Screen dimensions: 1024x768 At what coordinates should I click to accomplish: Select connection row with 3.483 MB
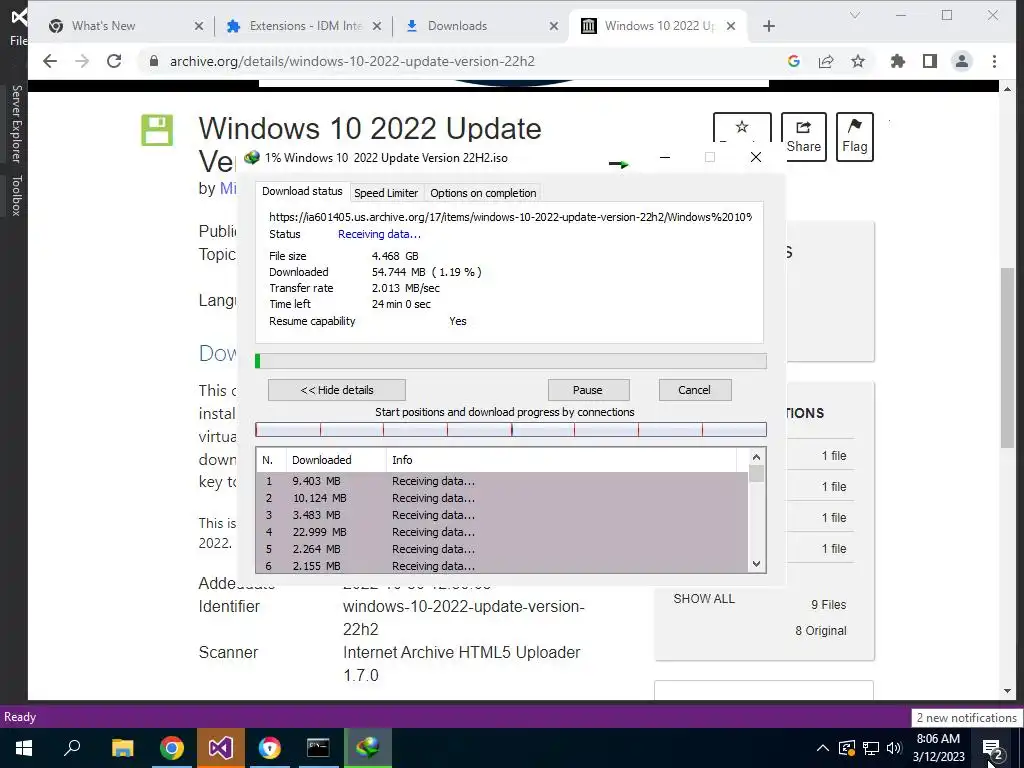(x=502, y=515)
